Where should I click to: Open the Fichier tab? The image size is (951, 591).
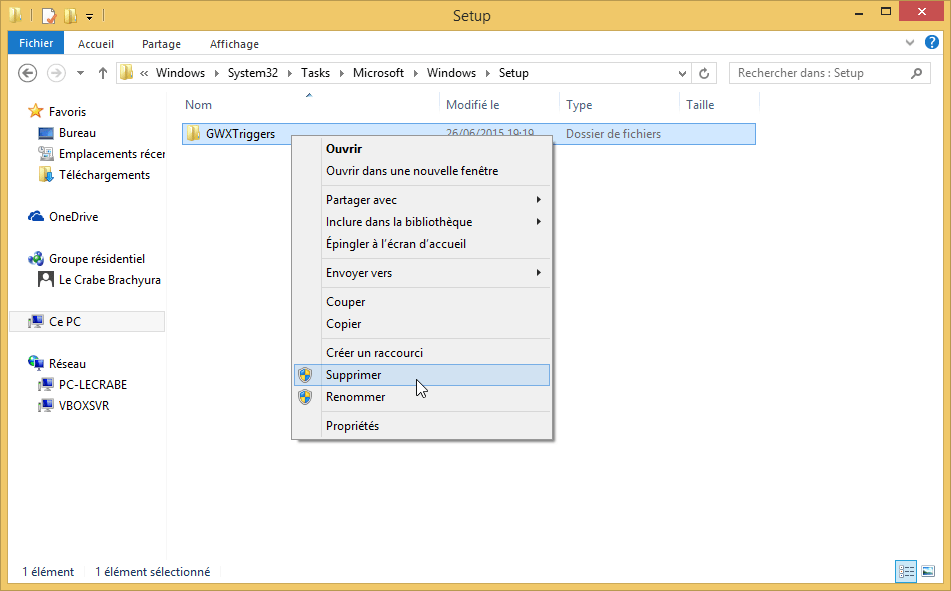click(x=36, y=43)
